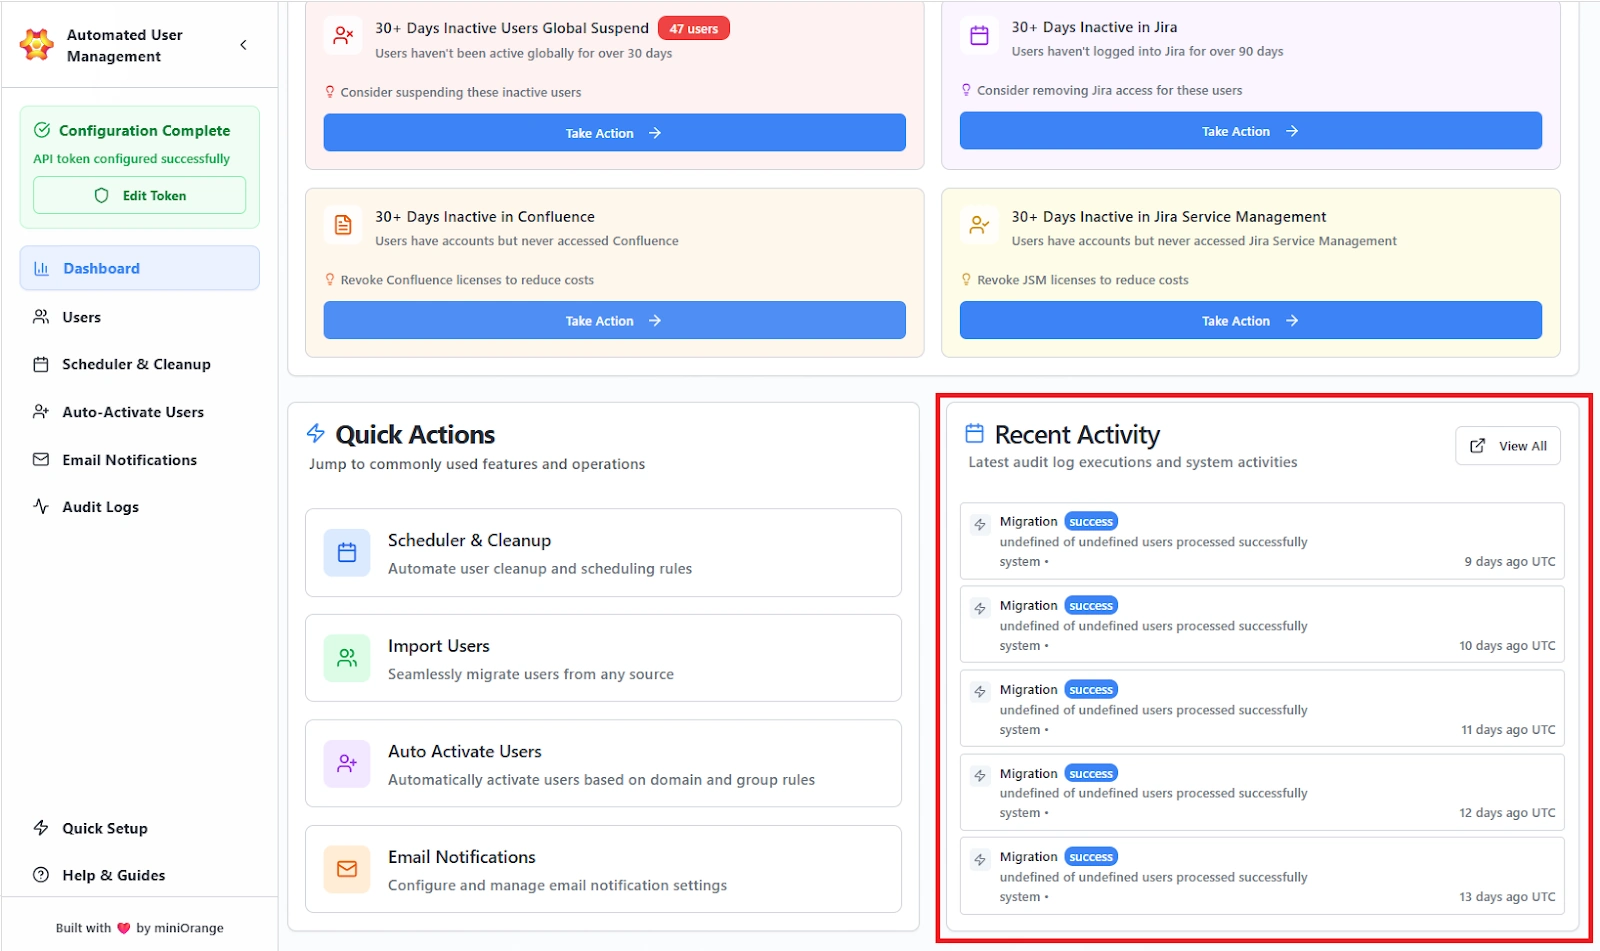Viewport: 1600px width, 951px height.
Task: Click the 47 users badge
Action: 694,28
